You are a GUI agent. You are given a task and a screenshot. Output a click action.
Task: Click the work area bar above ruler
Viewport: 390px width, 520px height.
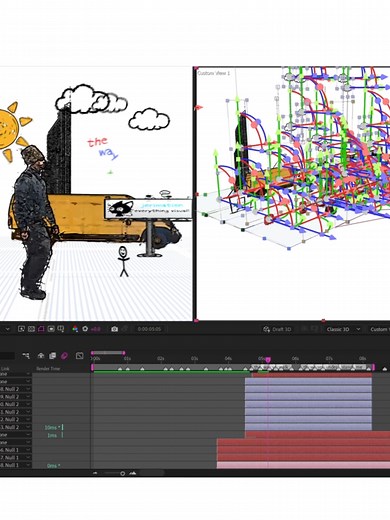[x=108, y=352]
